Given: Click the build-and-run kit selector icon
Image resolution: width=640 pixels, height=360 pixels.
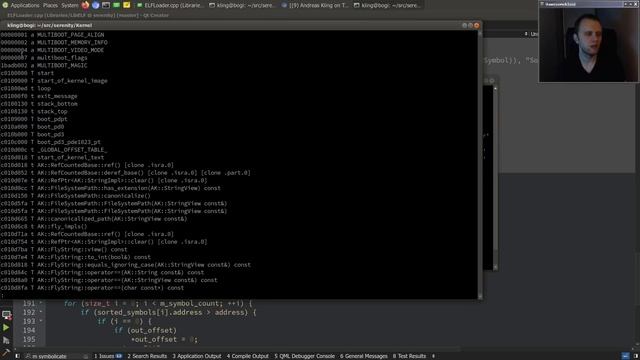Looking at the screenshot, I should point(7,315).
